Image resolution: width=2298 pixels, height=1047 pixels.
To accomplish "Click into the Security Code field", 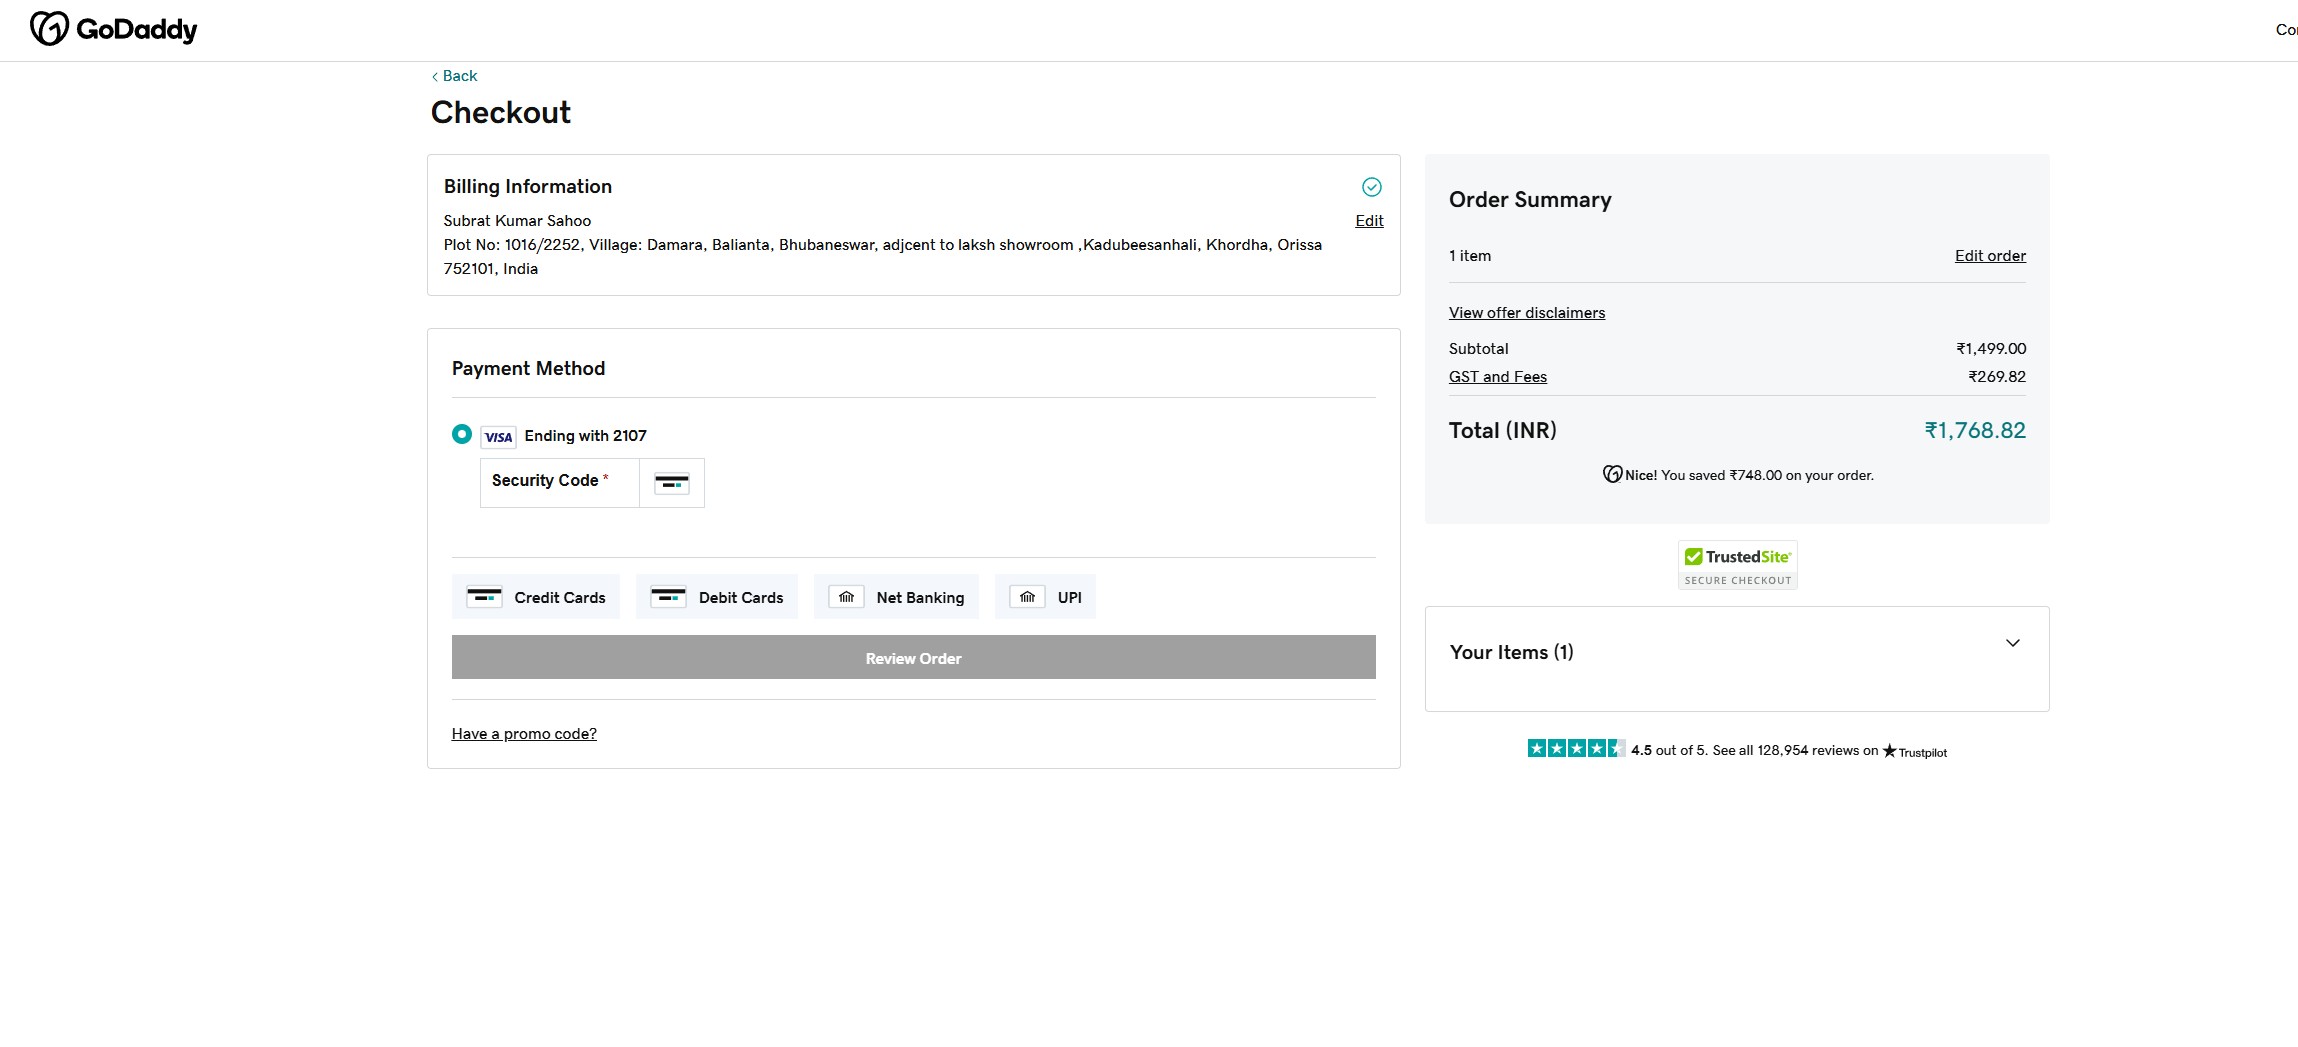I will (559, 483).
